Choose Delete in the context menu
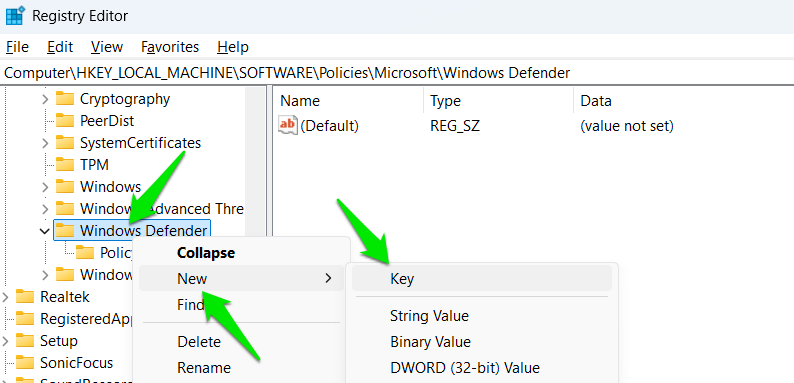794x383 pixels. tap(243, 342)
